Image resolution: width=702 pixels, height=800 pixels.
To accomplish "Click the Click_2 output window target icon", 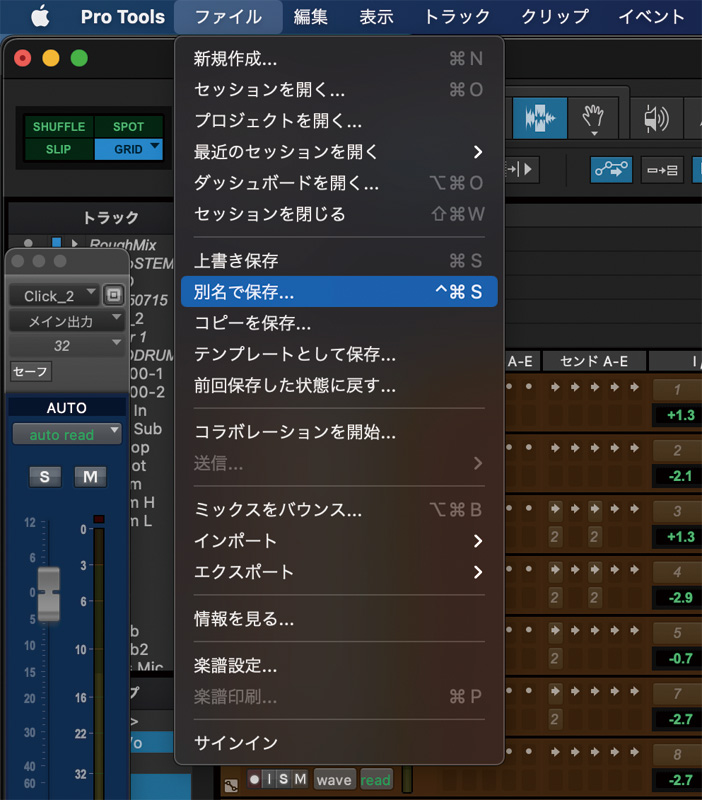I will pos(114,295).
